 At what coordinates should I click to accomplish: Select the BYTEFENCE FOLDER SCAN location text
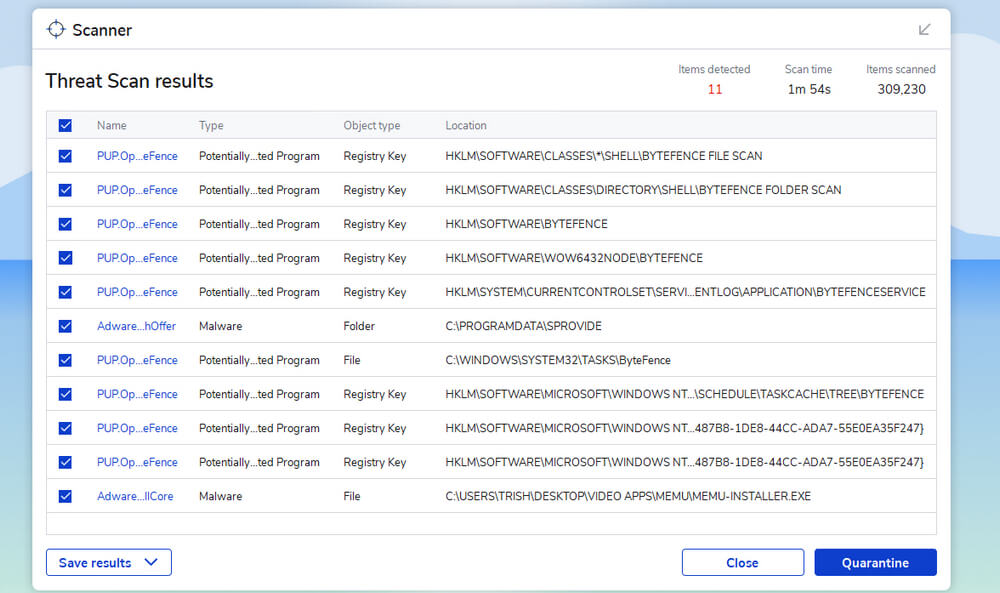(x=643, y=190)
